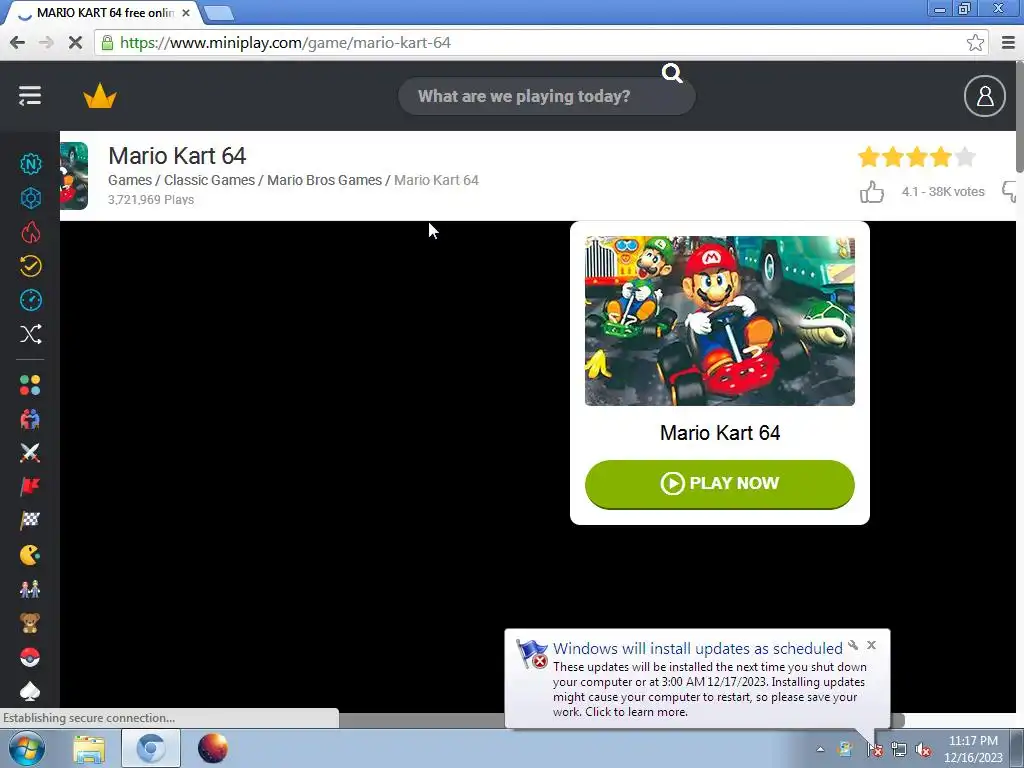Bookmark the page with the star icon
This screenshot has height=768, width=1024.
975,43
